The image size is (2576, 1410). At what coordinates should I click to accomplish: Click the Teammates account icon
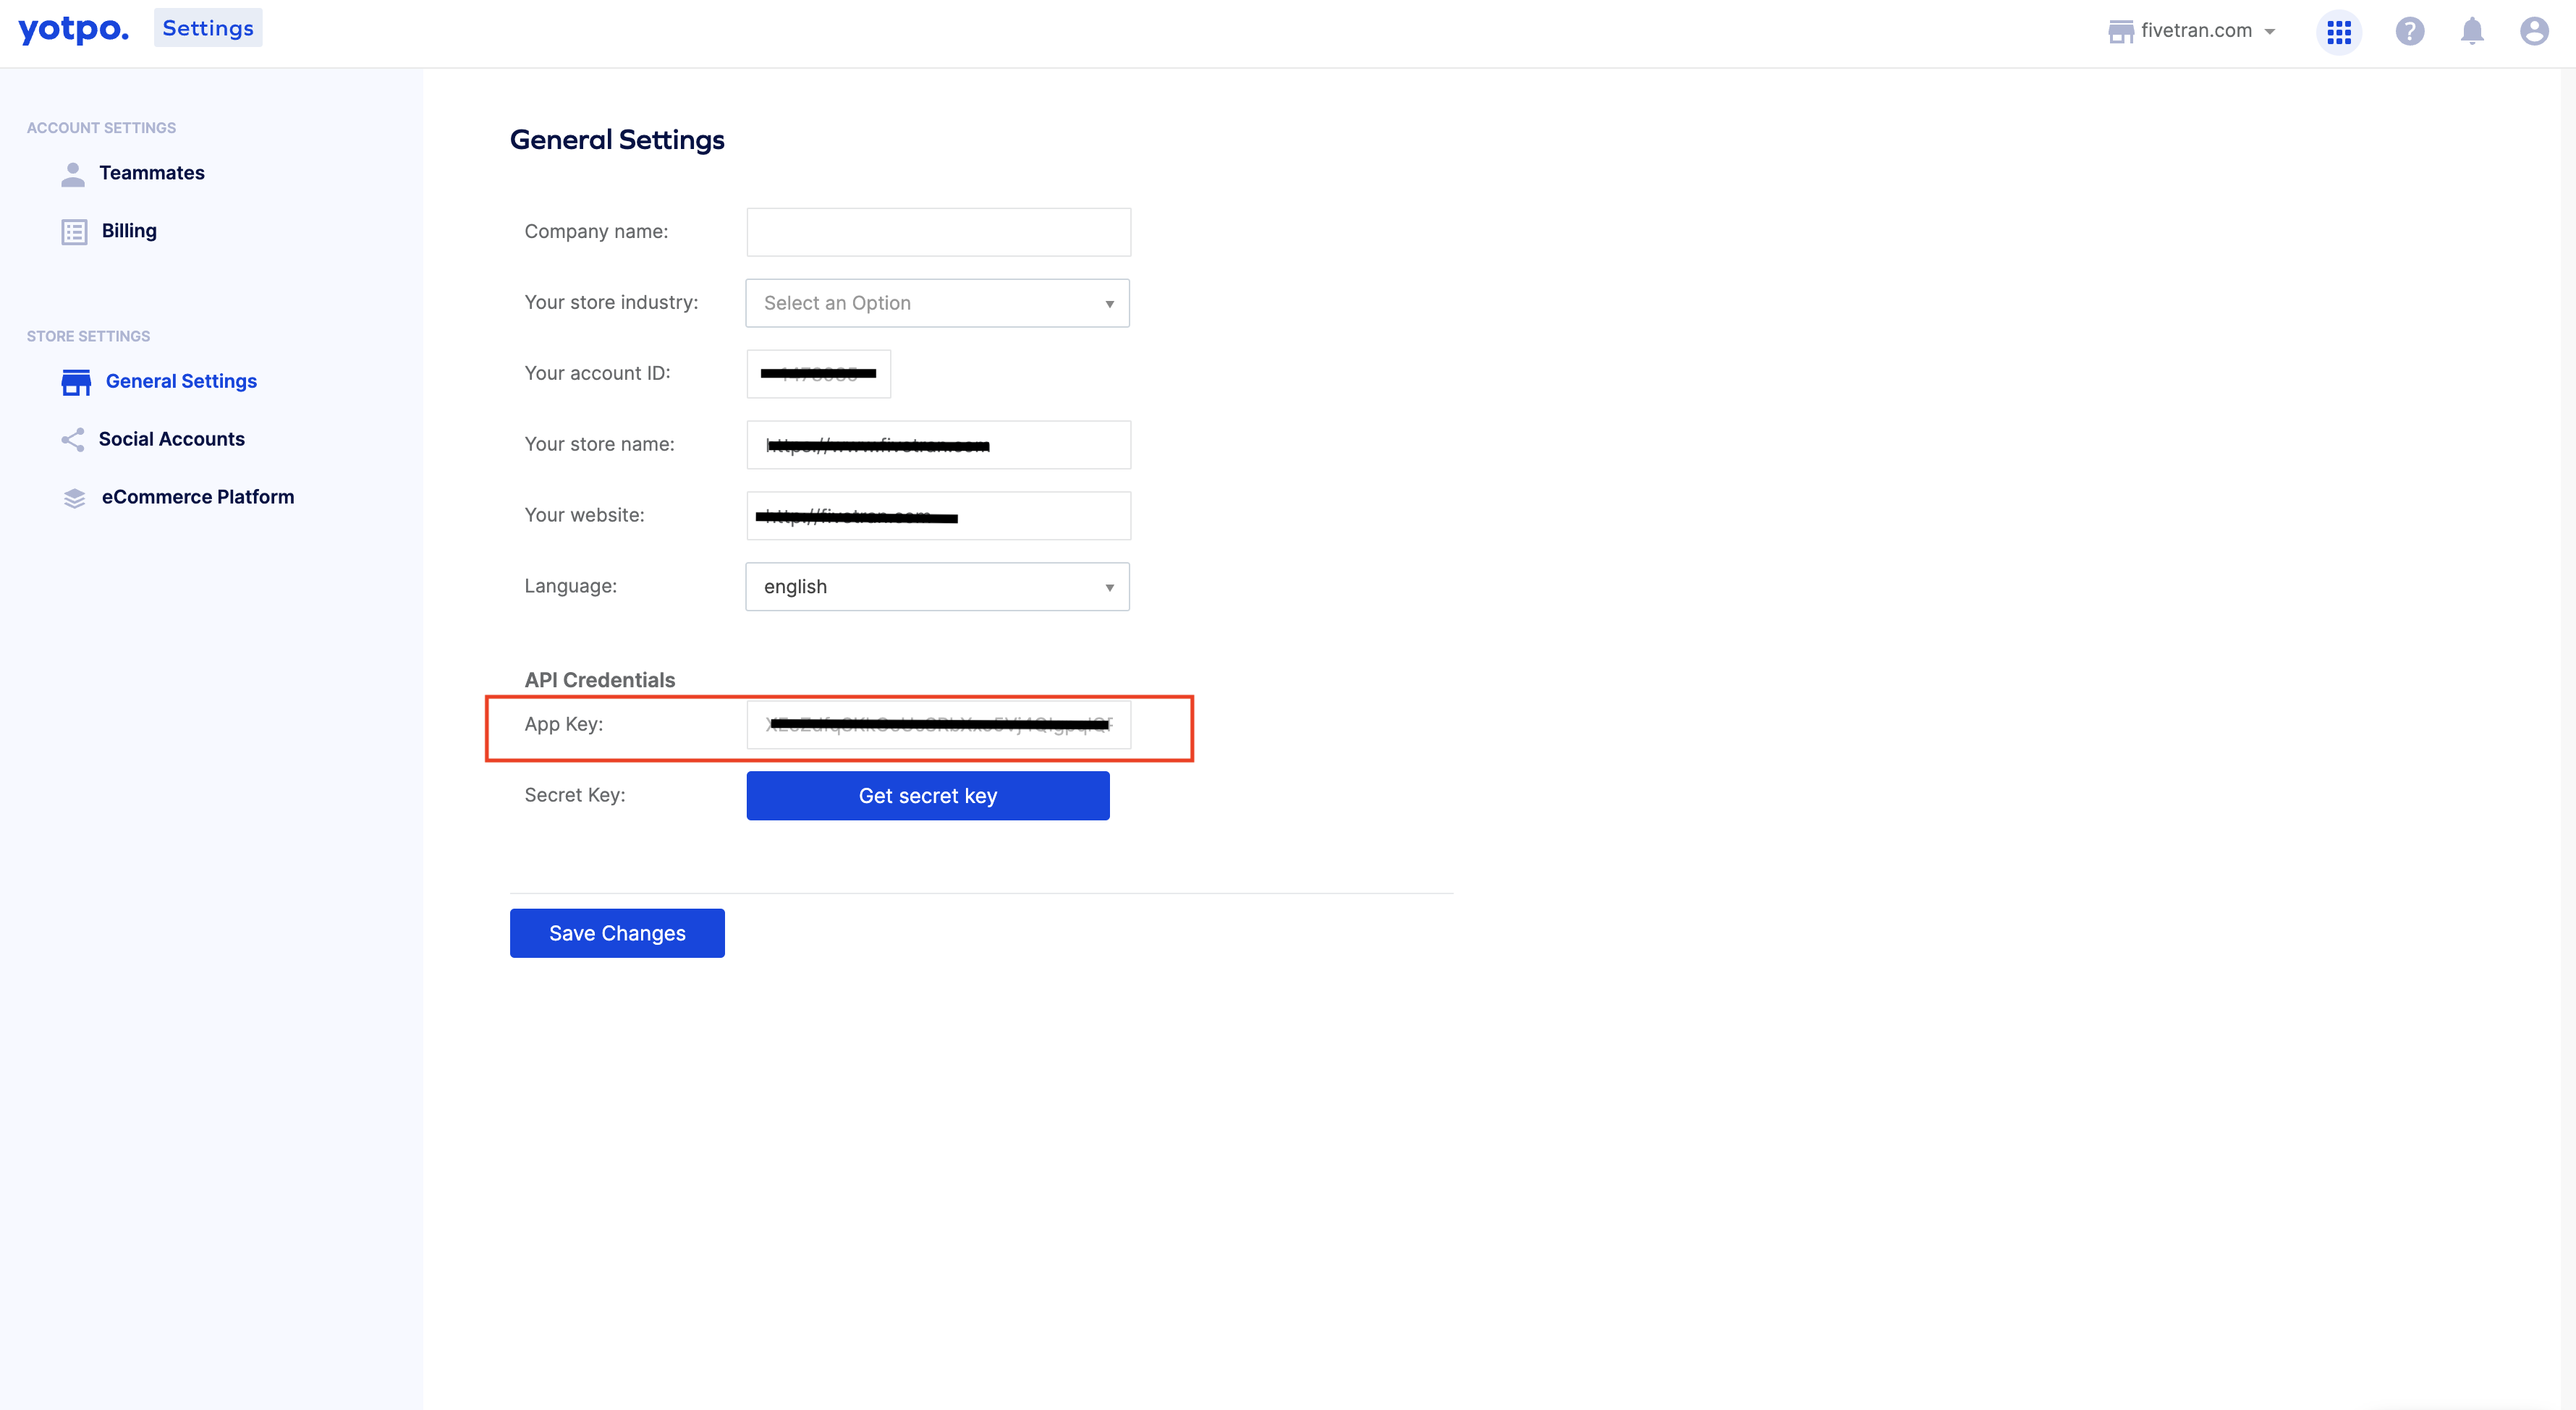pos(73,172)
